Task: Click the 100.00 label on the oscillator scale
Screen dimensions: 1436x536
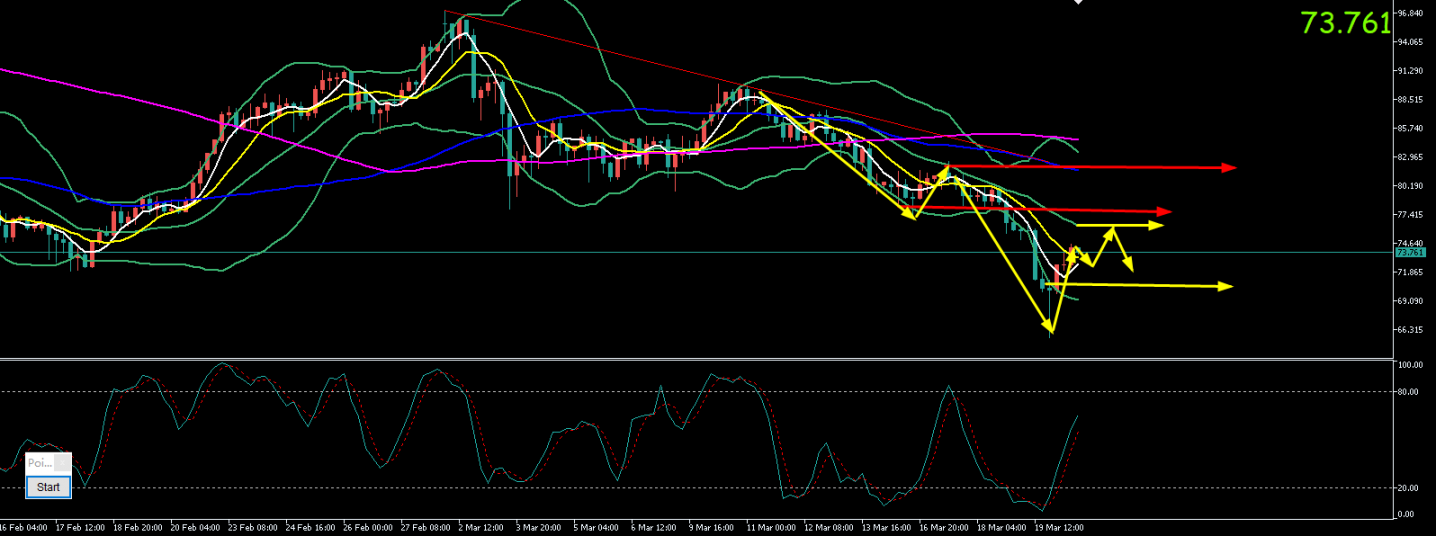Action: (x=1410, y=366)
